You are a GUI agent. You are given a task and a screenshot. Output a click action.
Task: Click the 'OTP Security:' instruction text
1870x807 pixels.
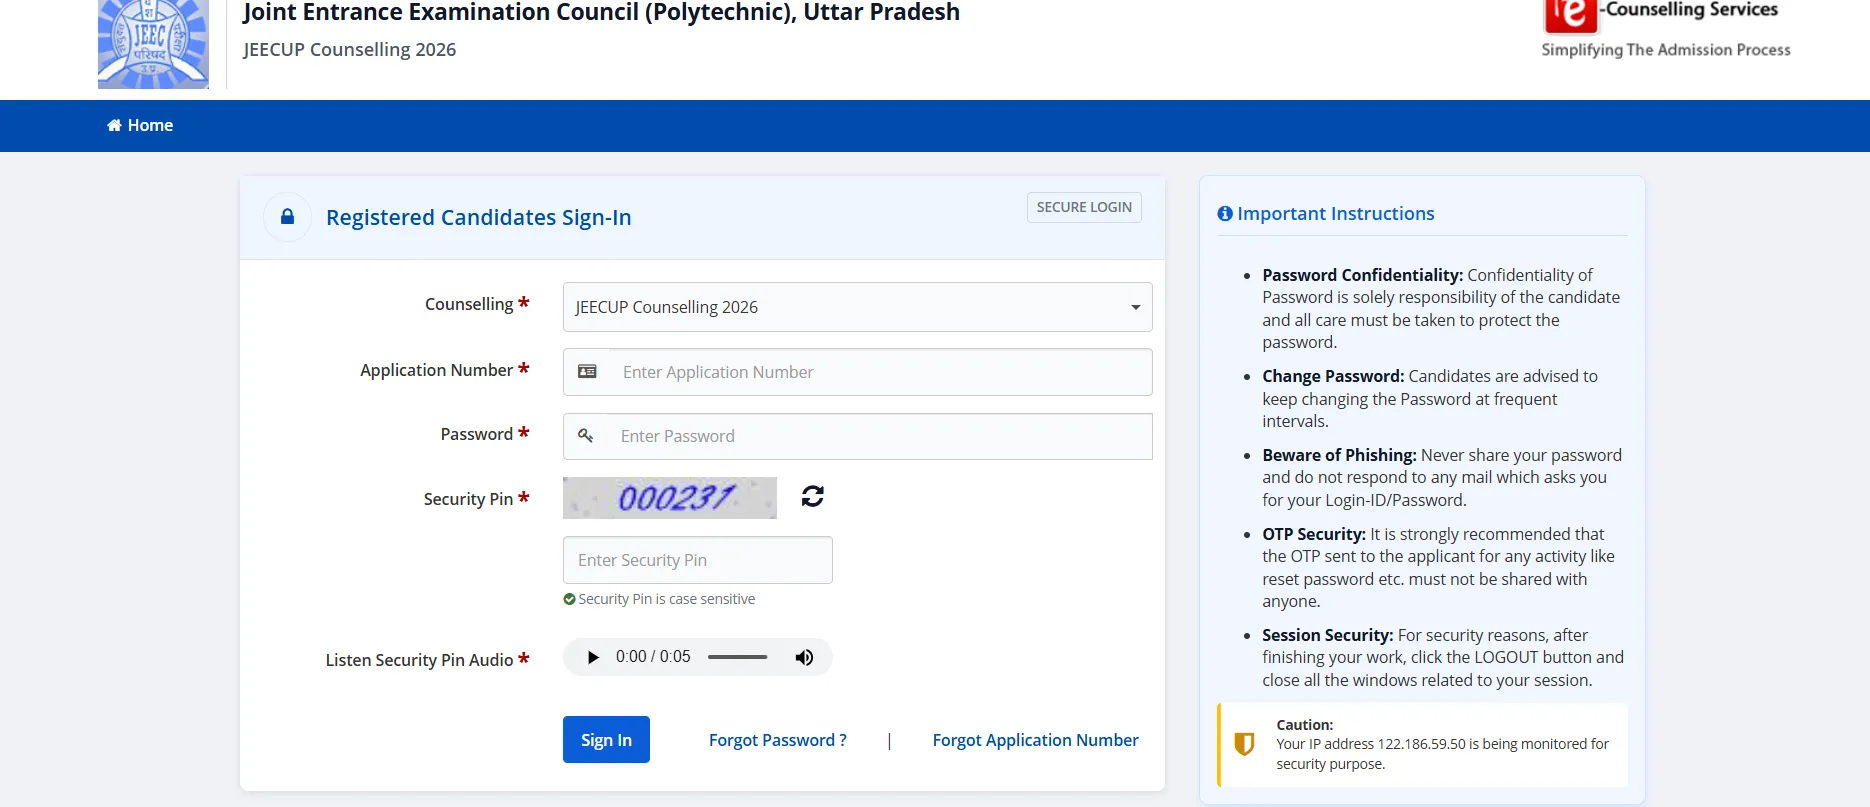(1314, 534)
